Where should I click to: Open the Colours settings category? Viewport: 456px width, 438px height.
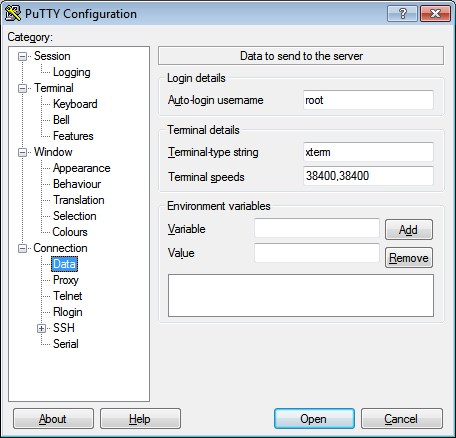tap(70, 232)
